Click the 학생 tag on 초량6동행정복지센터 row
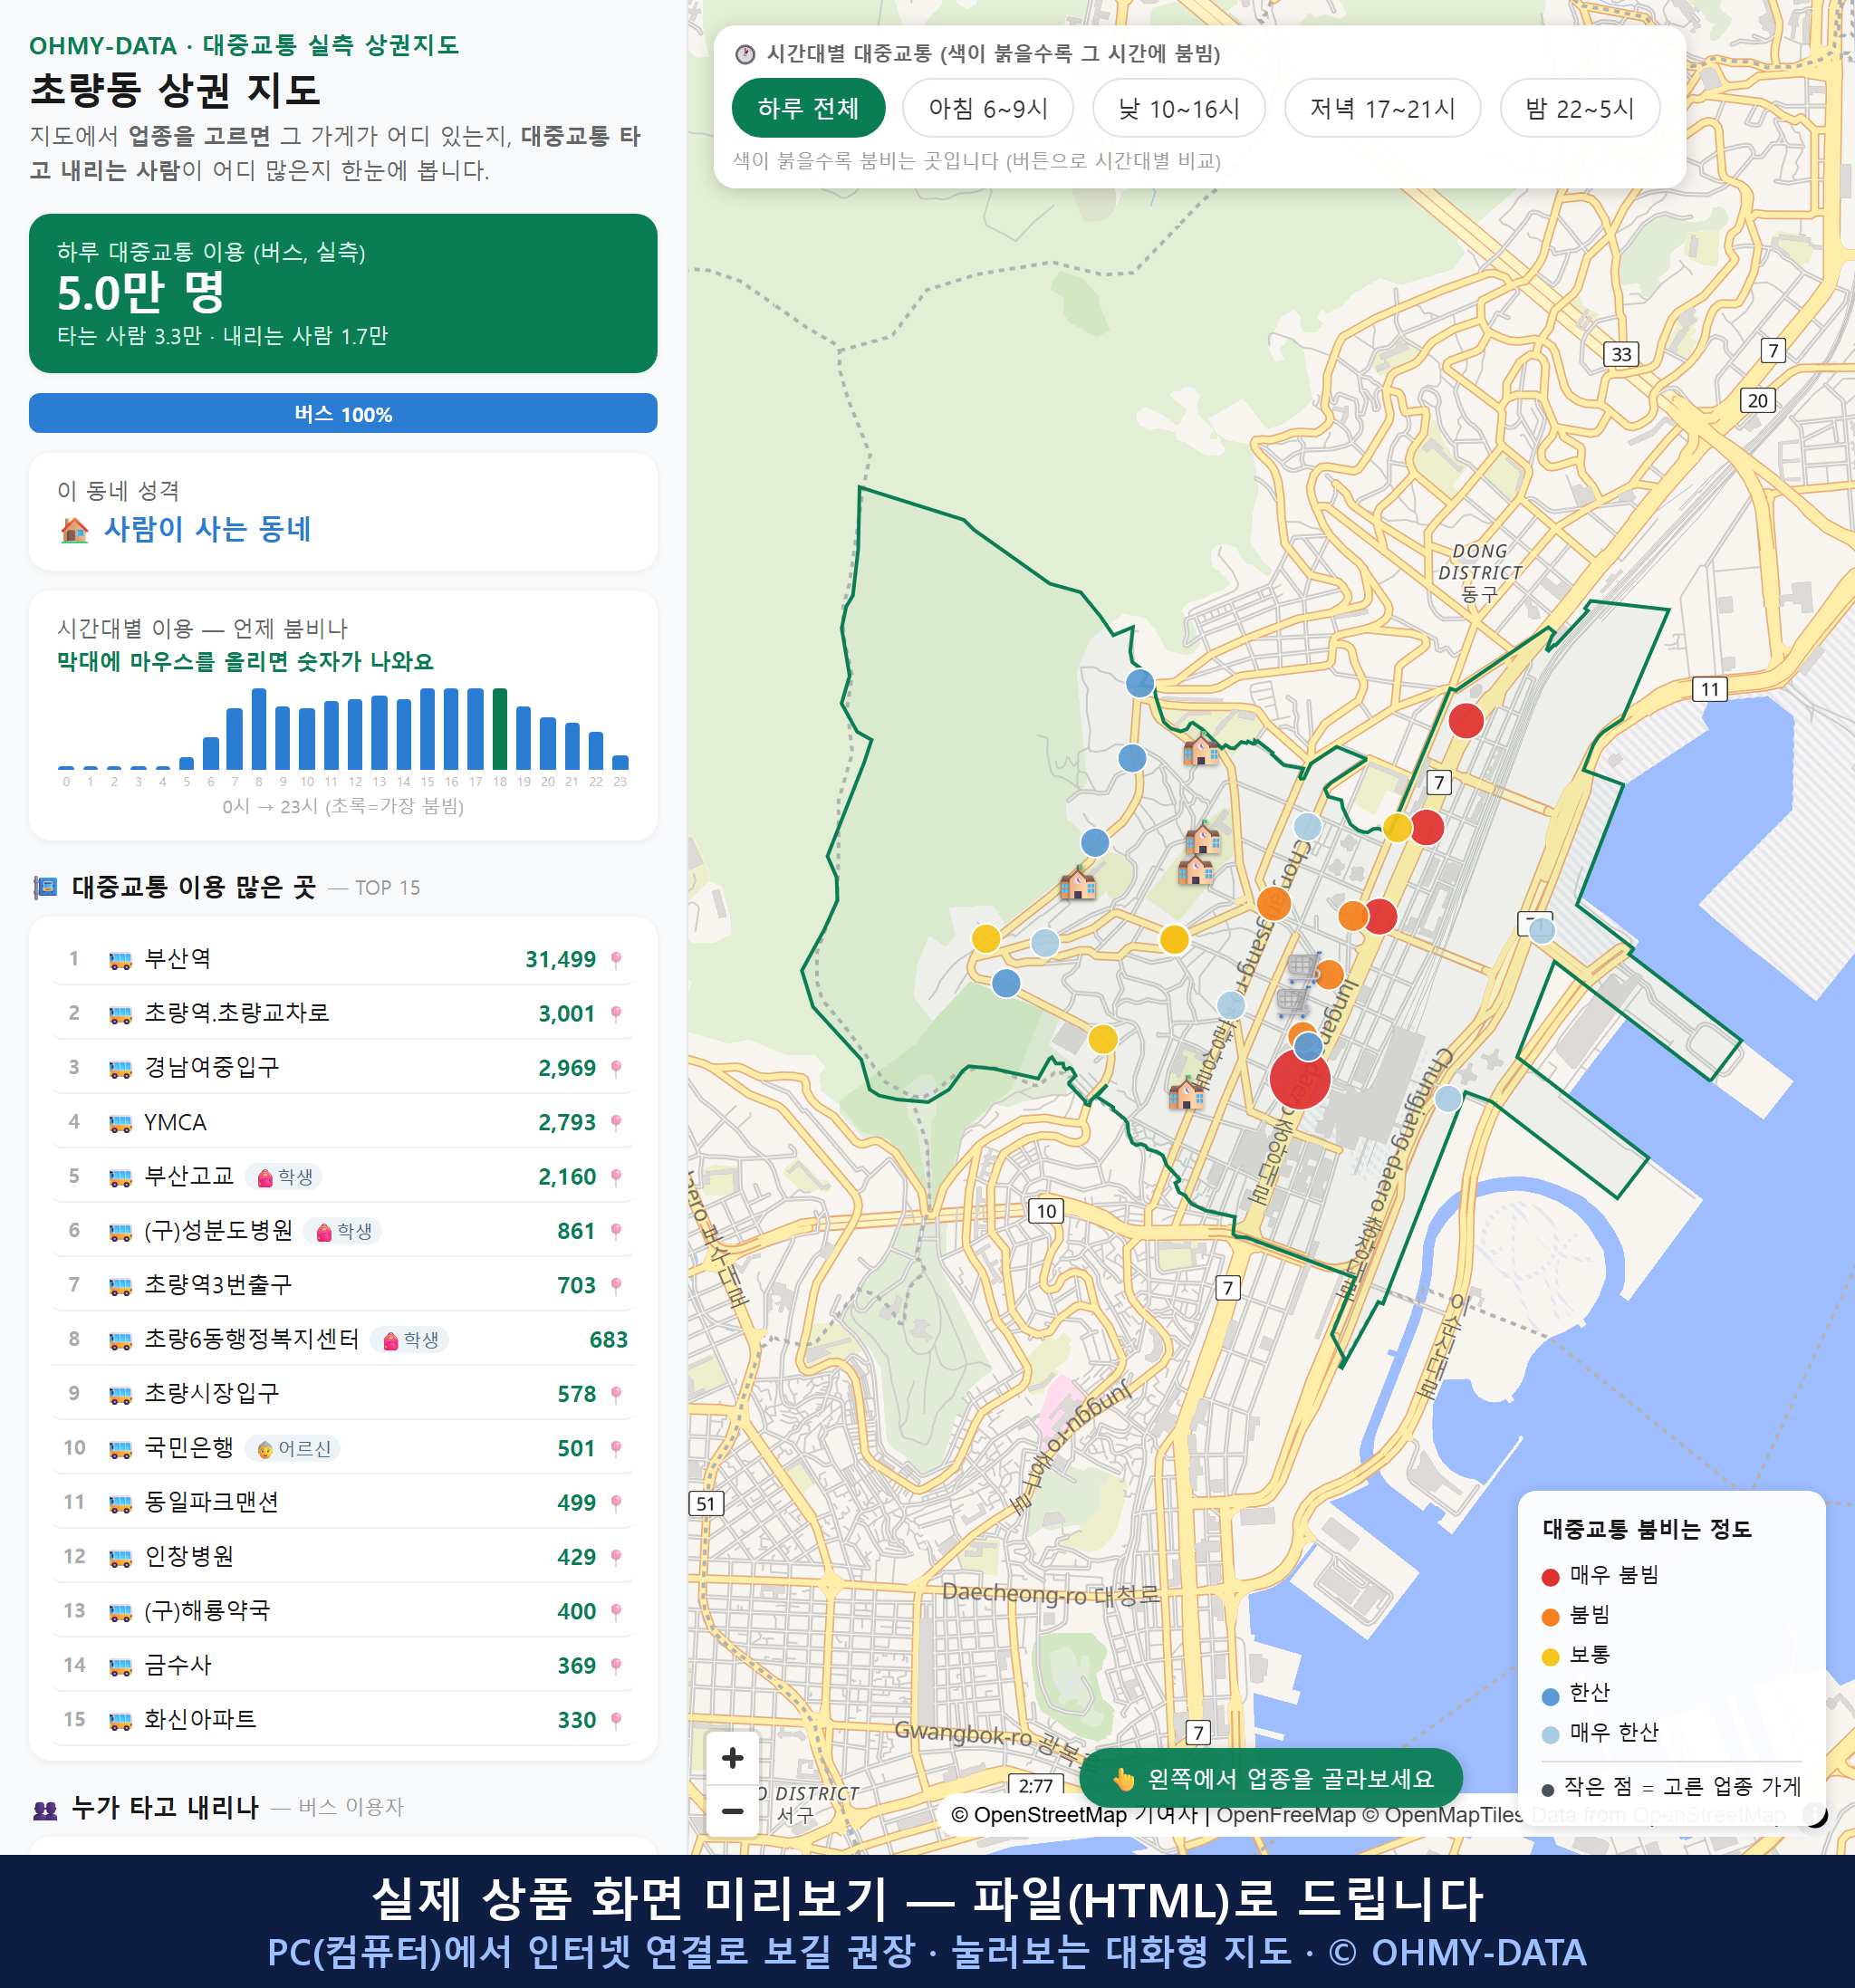The image size is (1855, 1988). click(410, 1340)
